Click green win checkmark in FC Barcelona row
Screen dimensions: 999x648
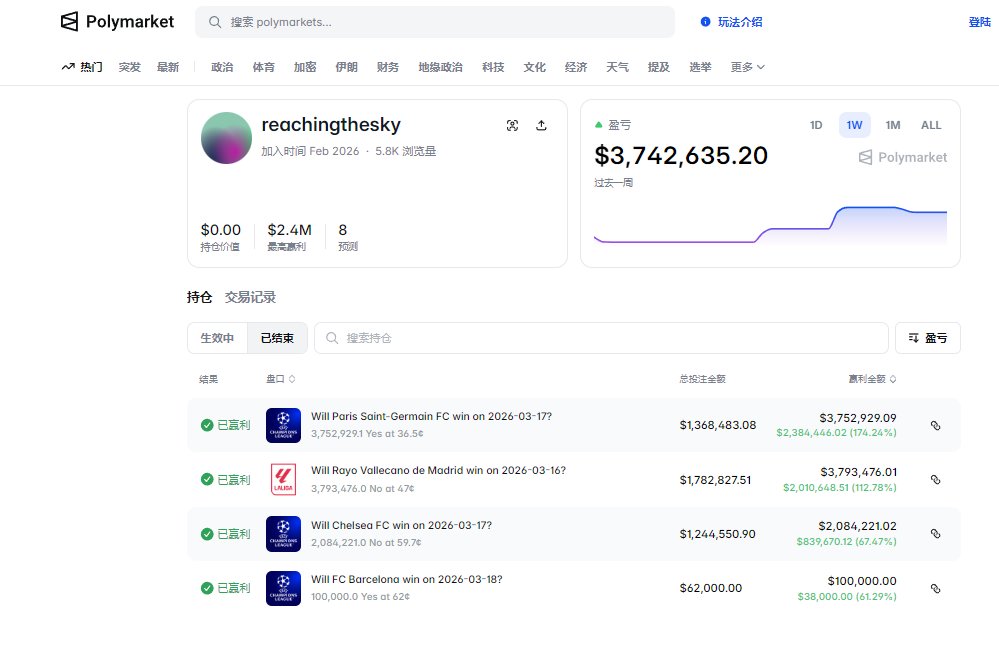[207, 588]
